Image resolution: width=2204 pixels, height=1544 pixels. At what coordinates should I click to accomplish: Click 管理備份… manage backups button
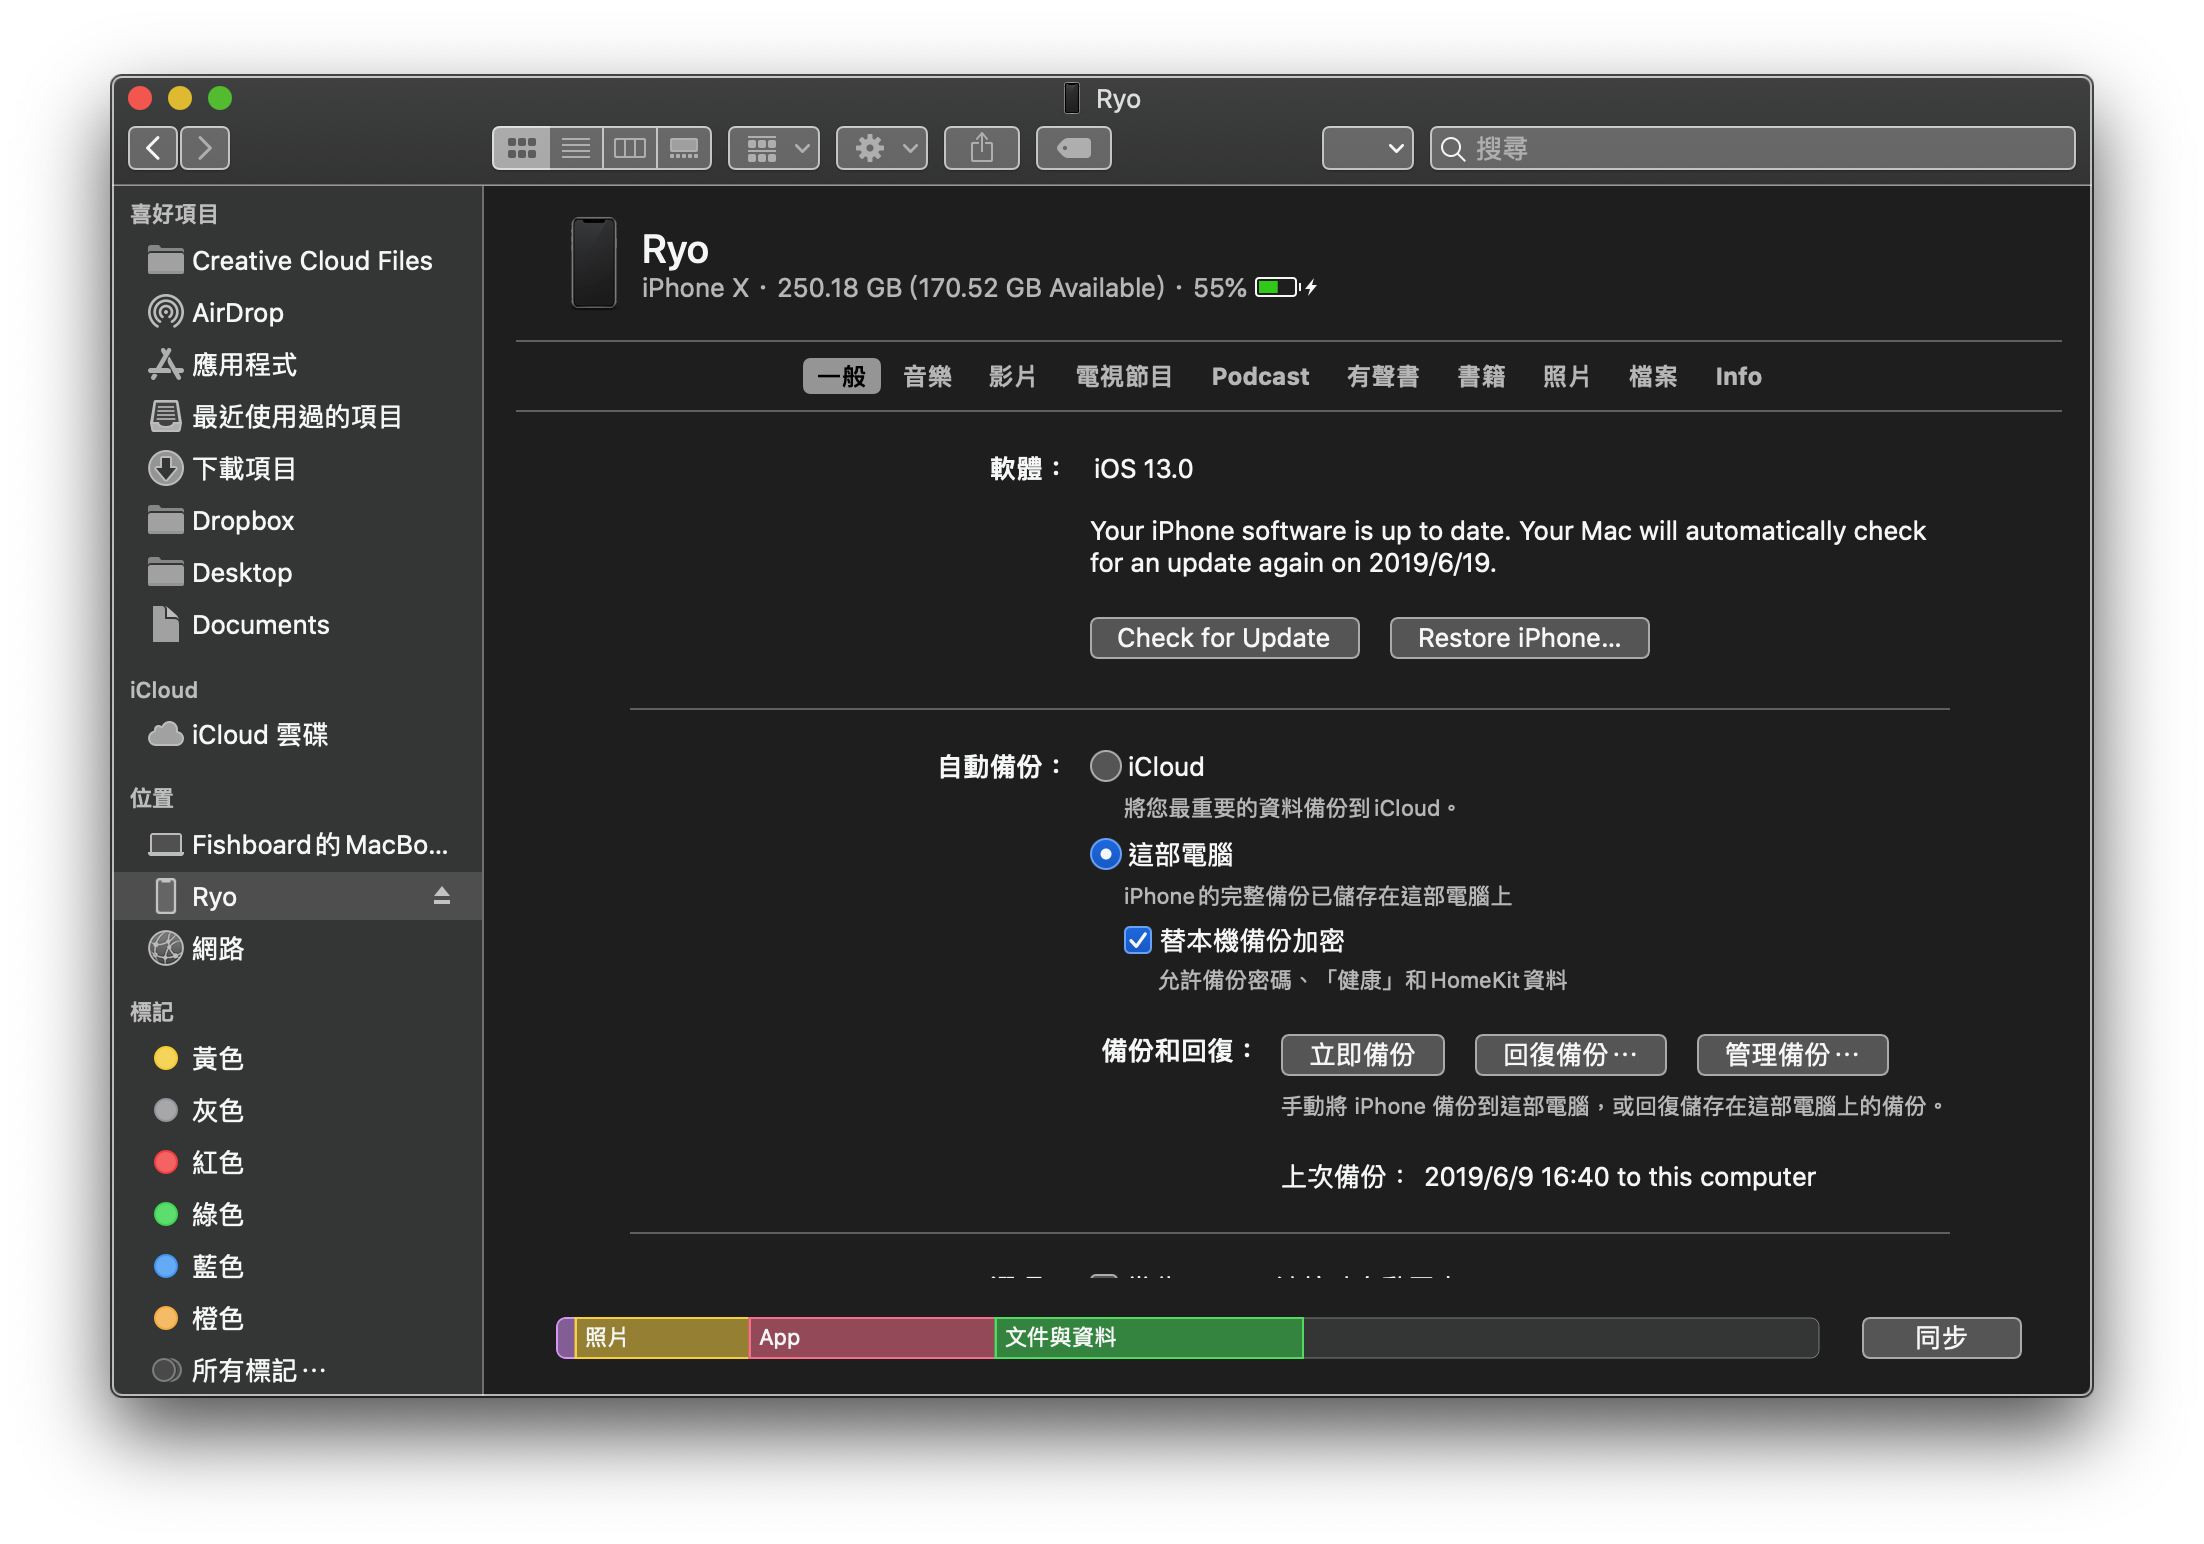click(1792, 1054)
